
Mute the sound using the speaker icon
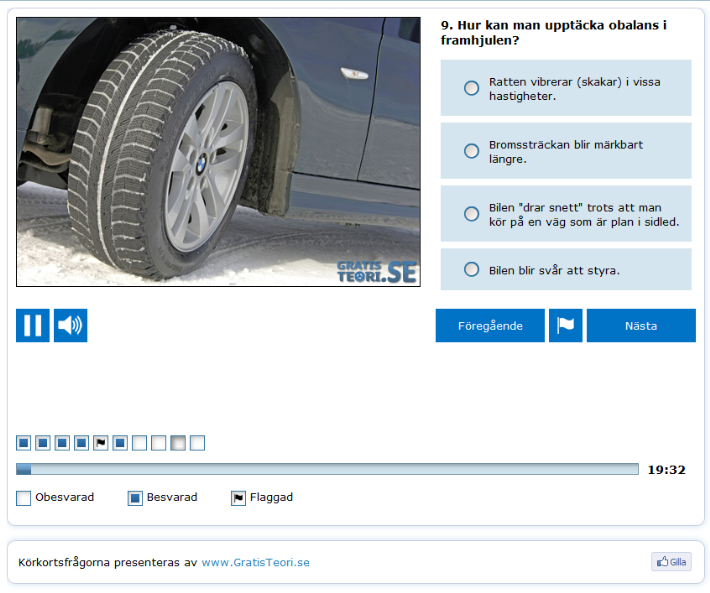click(70, 325)
